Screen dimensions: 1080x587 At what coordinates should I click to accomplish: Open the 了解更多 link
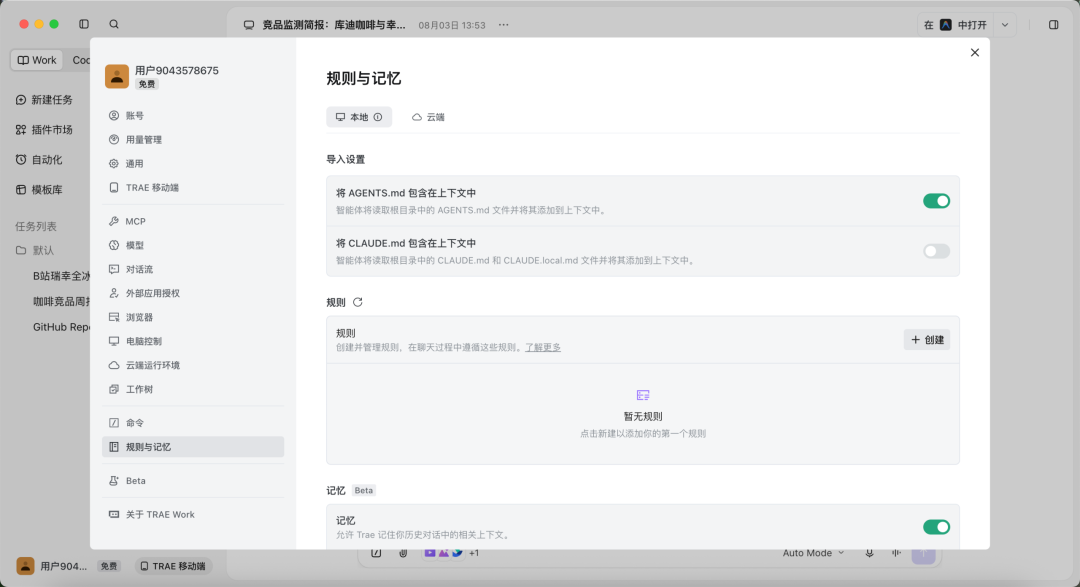[543, 348]
